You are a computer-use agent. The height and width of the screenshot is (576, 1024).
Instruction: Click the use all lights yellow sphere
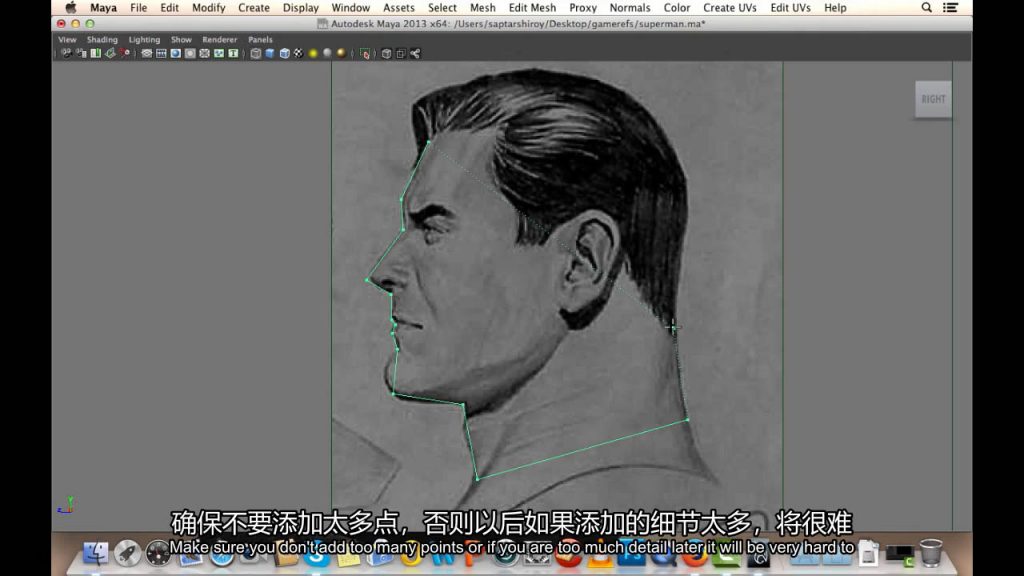313,54
